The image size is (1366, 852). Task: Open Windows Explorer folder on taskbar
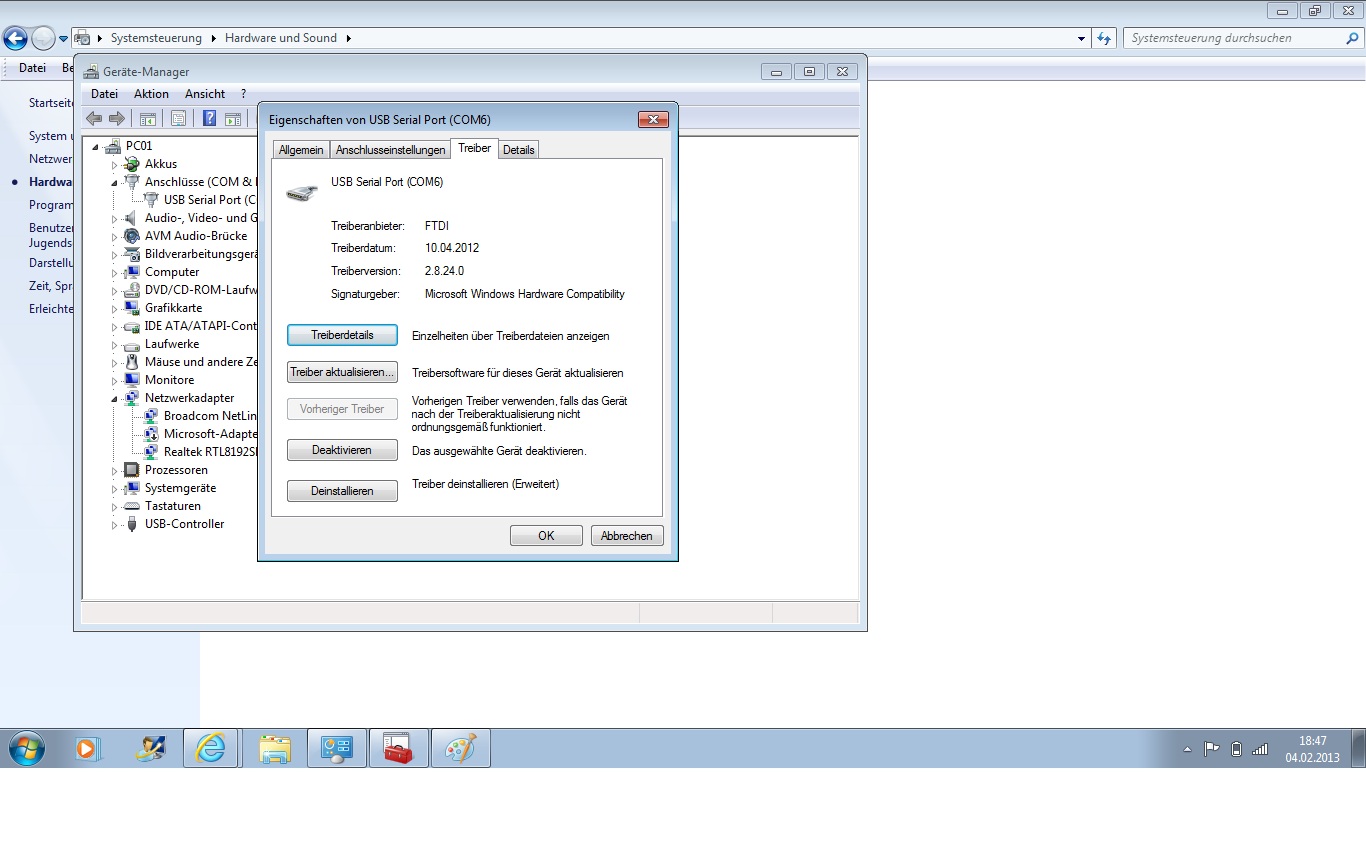click(x=275, y=748)
